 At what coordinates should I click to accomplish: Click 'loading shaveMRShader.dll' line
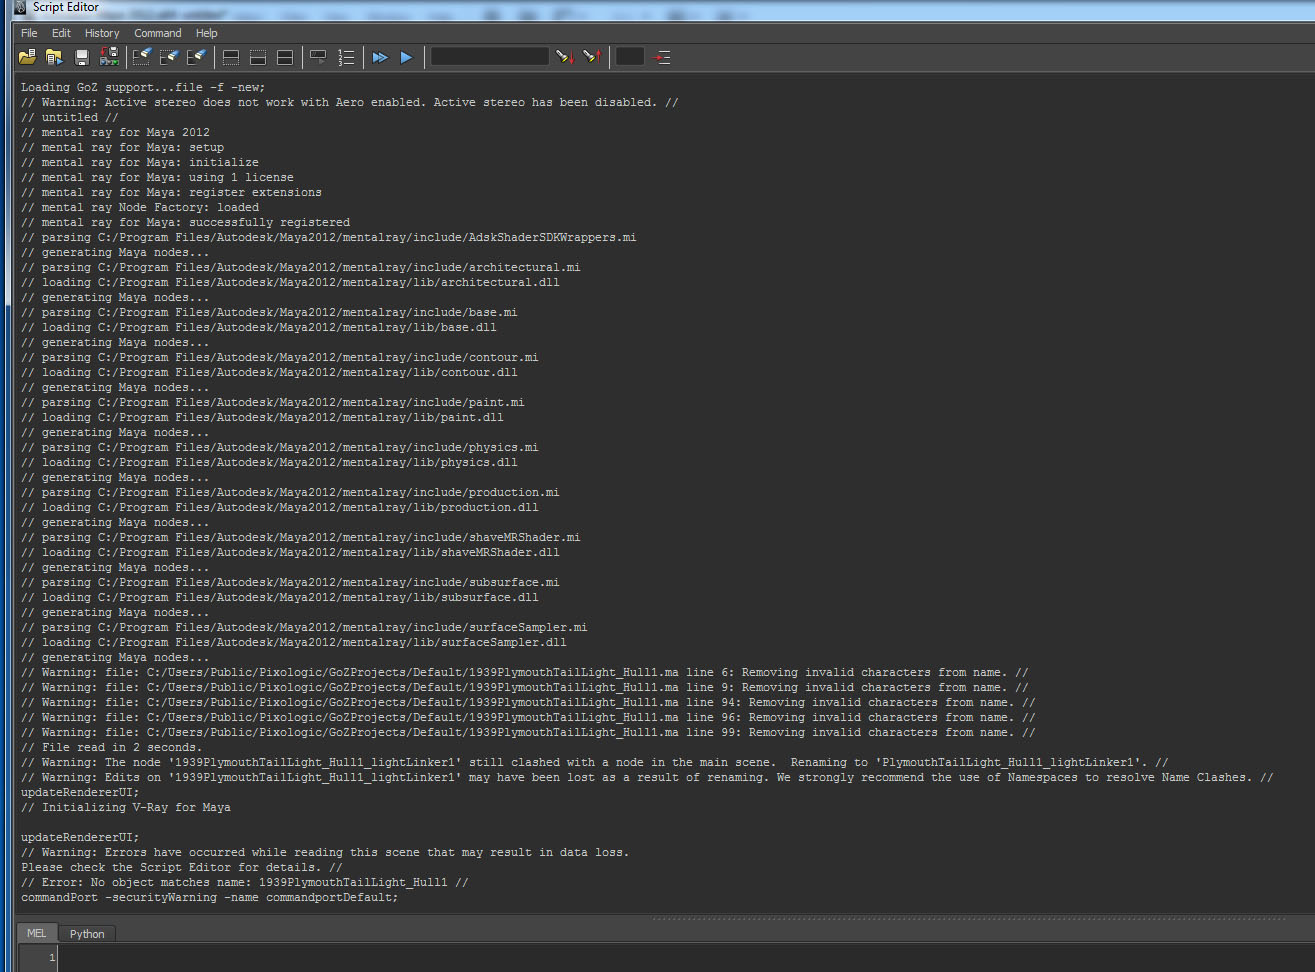coord(290,553)
